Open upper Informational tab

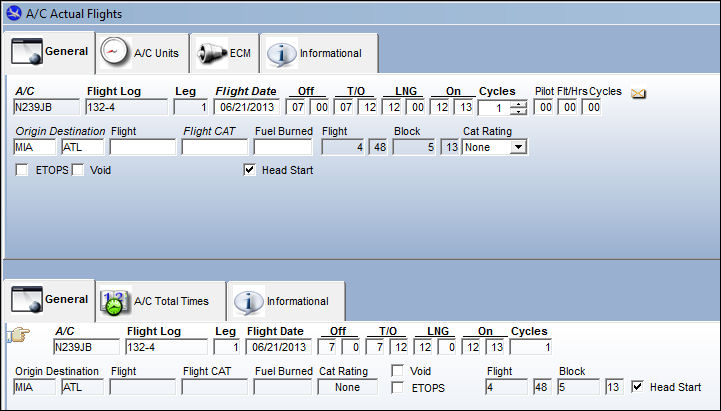tap(319, 53)
